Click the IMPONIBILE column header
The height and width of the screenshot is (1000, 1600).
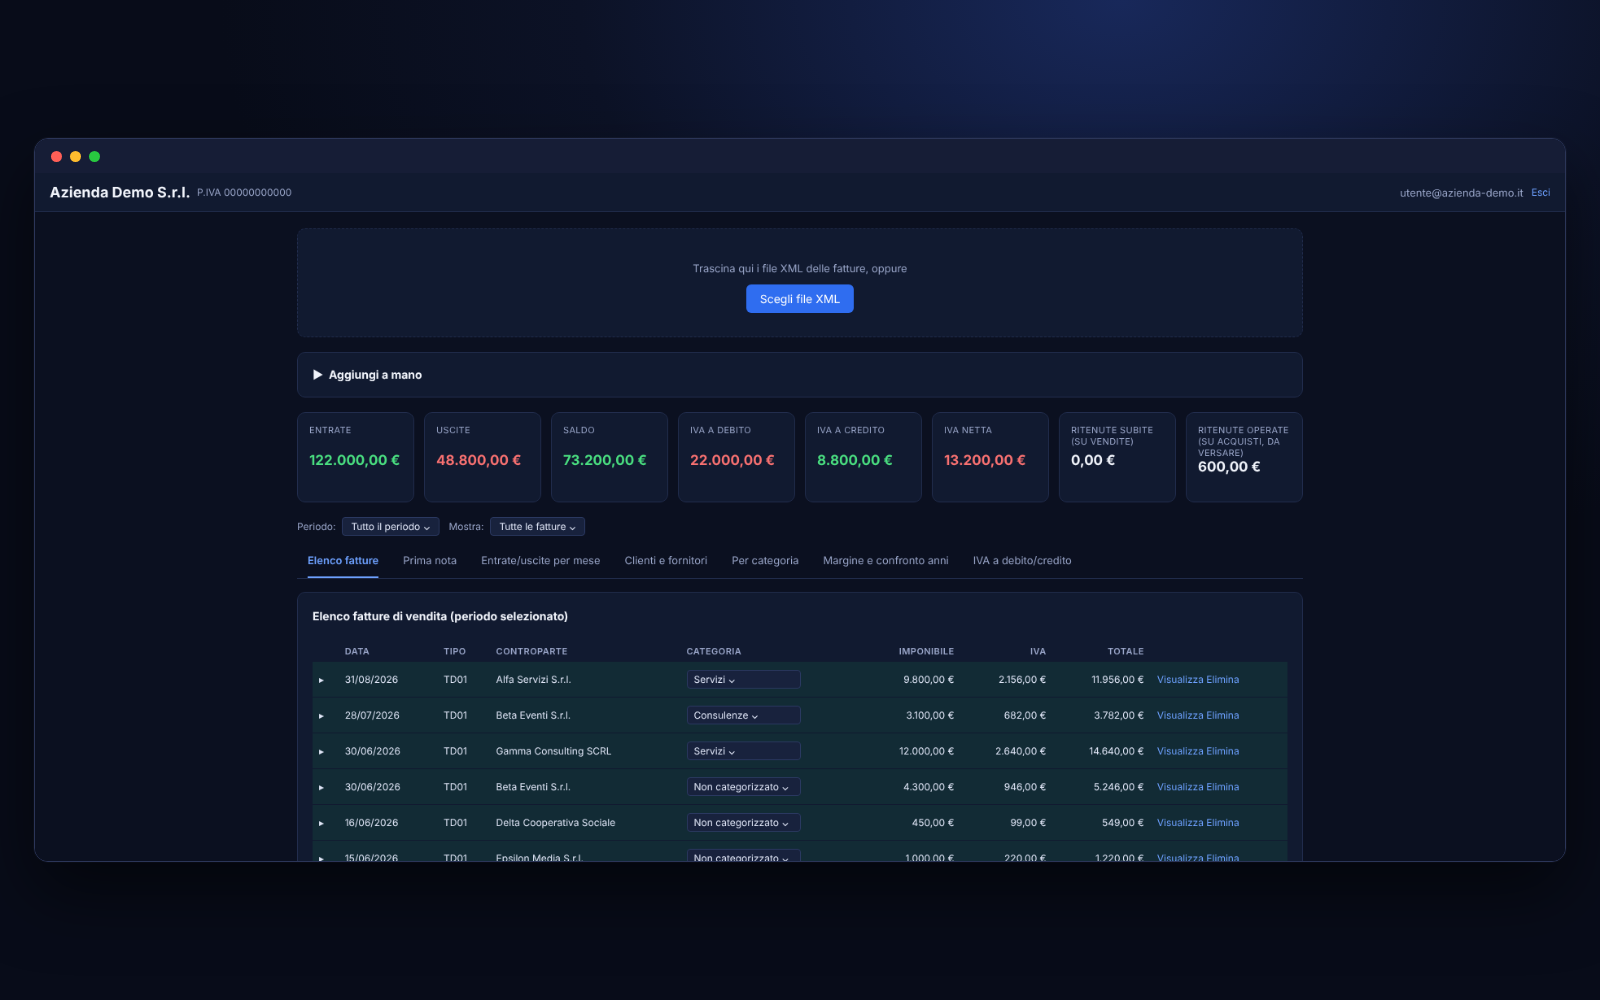coord(926,652)
